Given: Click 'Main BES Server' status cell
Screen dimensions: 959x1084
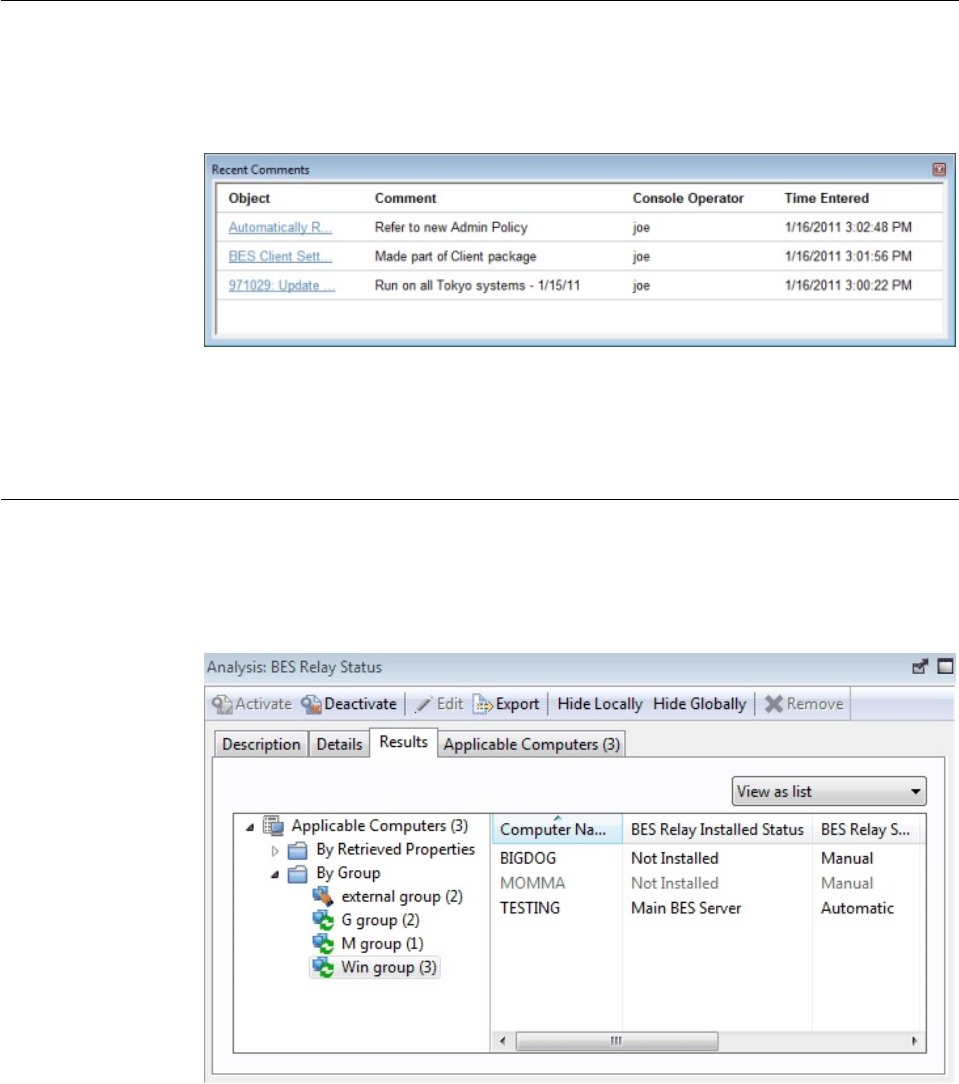Looking at the screenshot, I should pyautogui.click(x=686, y=908).
